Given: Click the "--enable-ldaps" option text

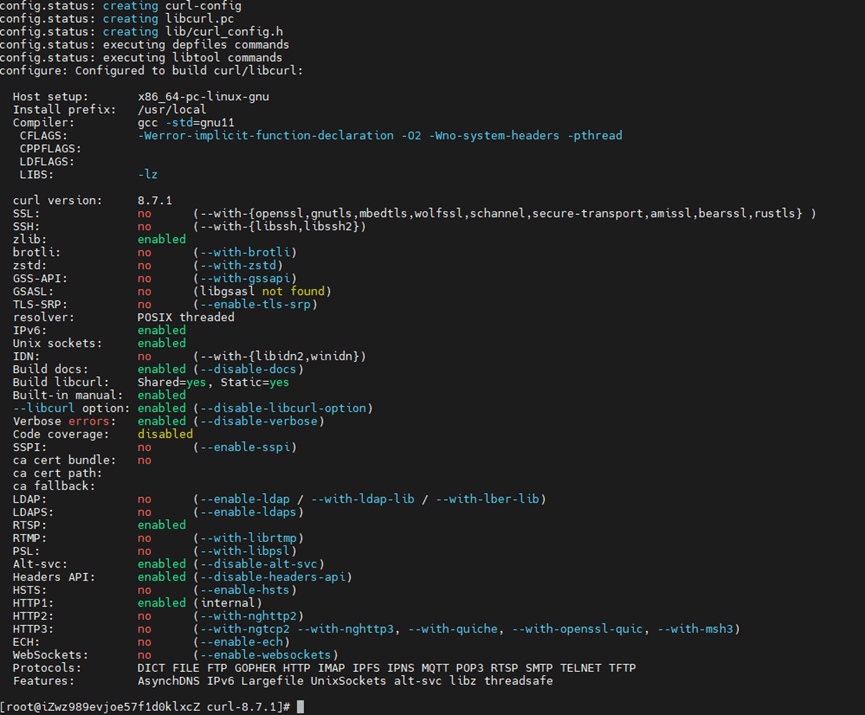Looking at the screenshot, I should tap(248, 512).
